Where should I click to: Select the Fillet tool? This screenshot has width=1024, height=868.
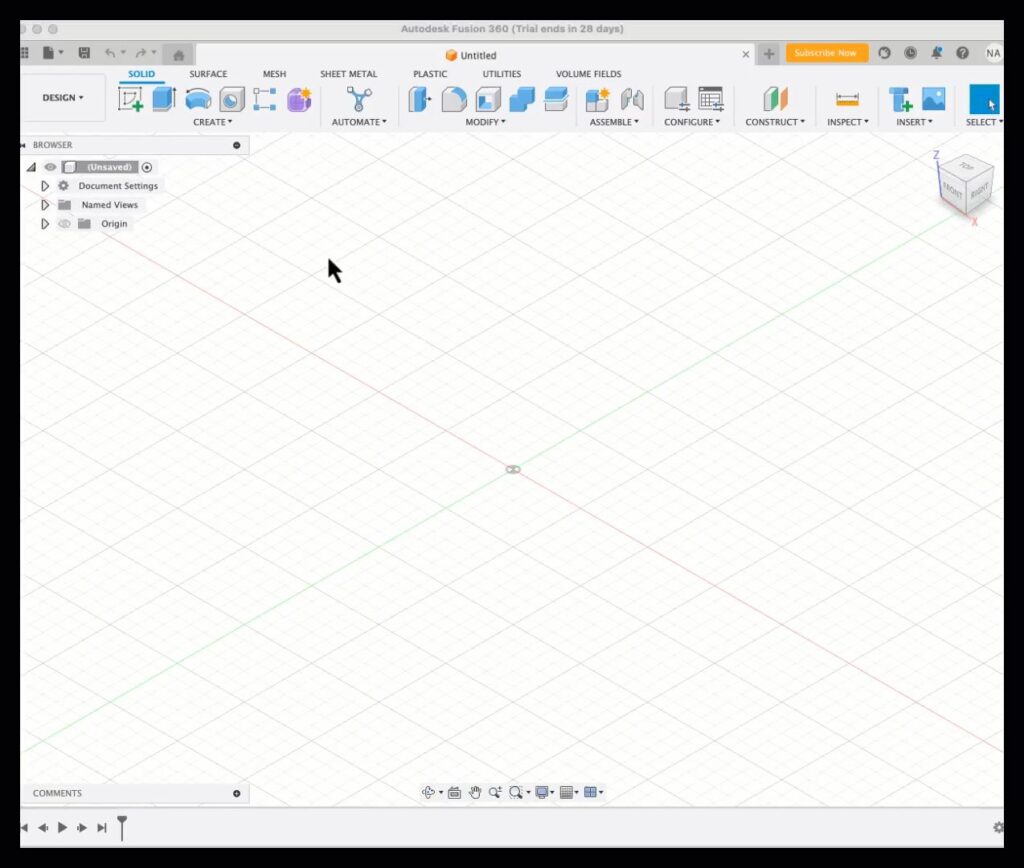pos(454,99)
